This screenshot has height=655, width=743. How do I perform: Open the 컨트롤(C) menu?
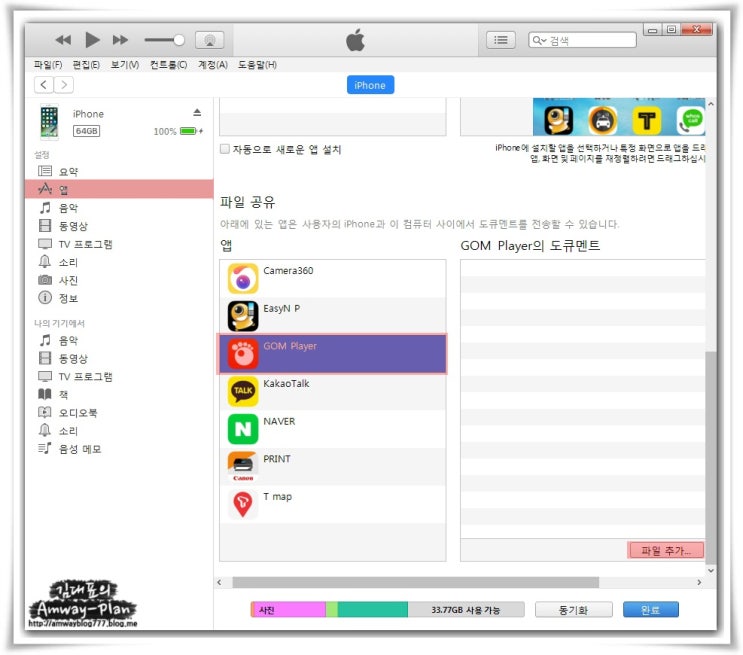168,65
